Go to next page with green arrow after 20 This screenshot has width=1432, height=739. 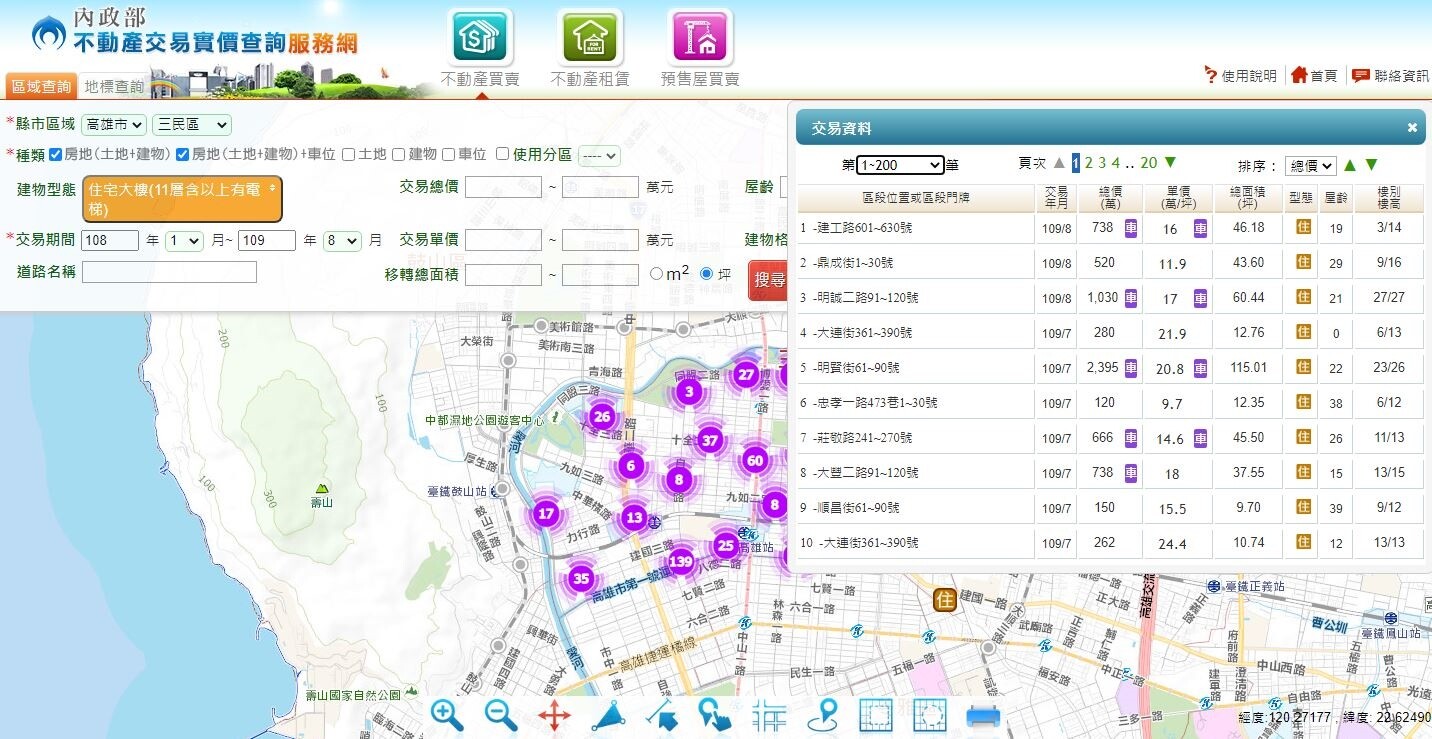[x=1170, y=162]
